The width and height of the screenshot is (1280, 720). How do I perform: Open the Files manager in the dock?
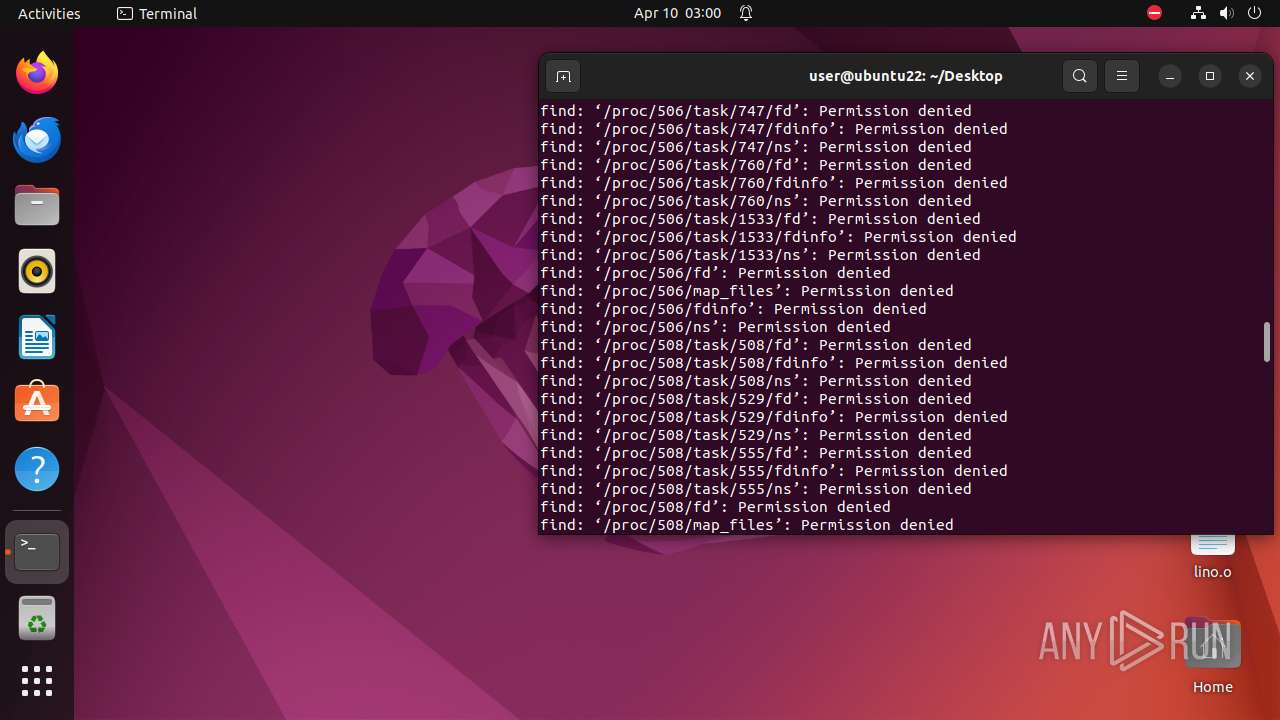click(x=37, y=205)
